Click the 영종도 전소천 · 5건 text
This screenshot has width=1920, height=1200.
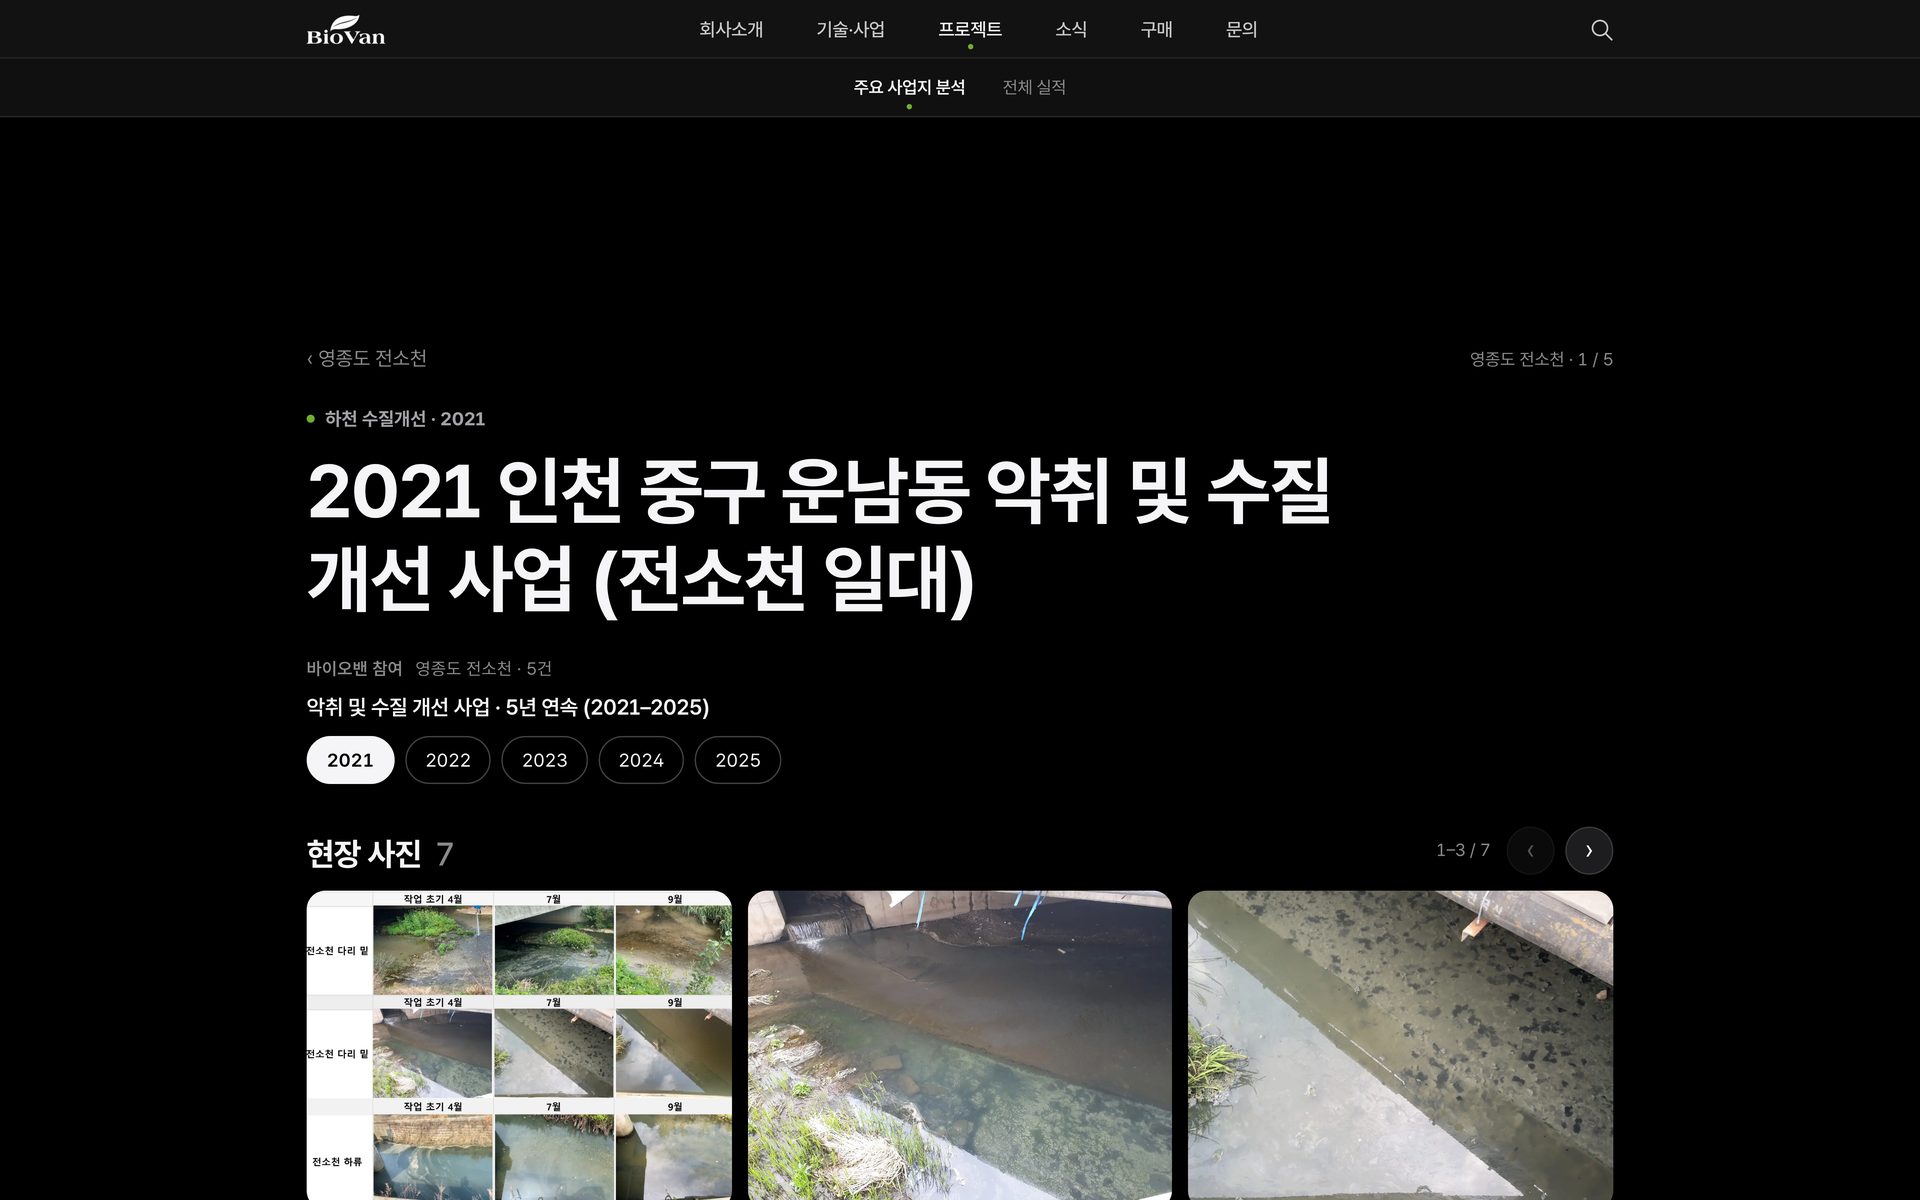point(484,668)
